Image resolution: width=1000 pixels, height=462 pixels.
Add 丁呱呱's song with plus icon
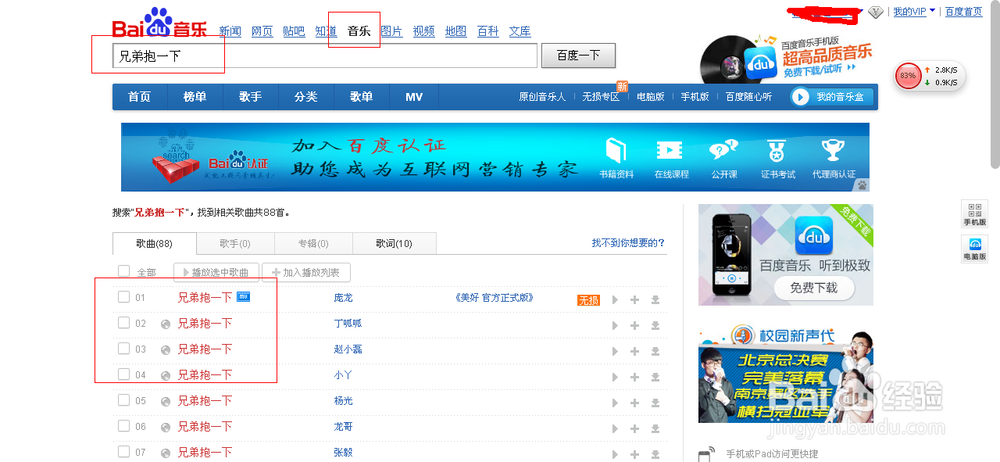tap(635, 325)
